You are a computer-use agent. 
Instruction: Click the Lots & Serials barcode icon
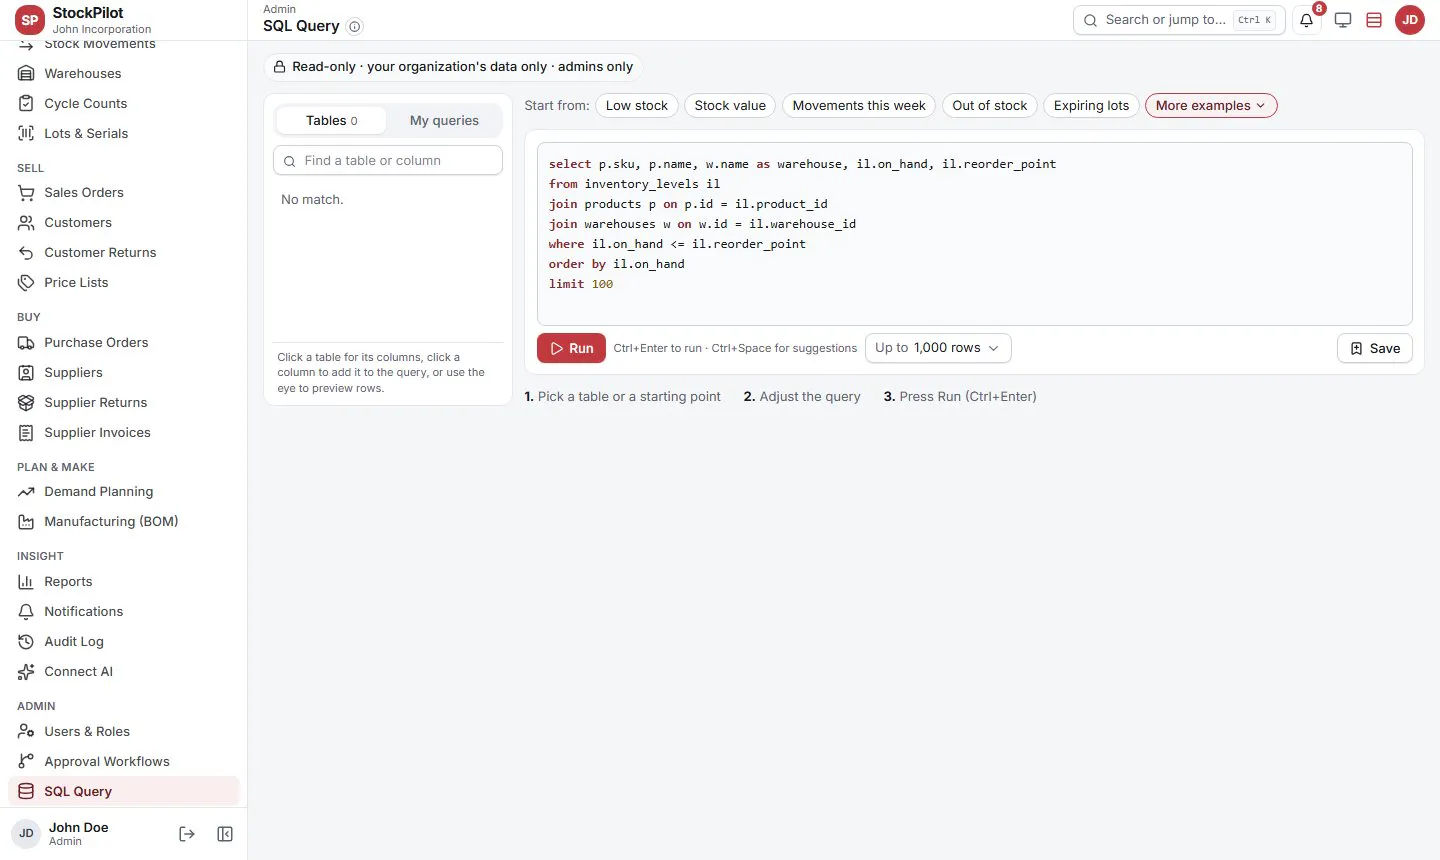pos(26,133)
